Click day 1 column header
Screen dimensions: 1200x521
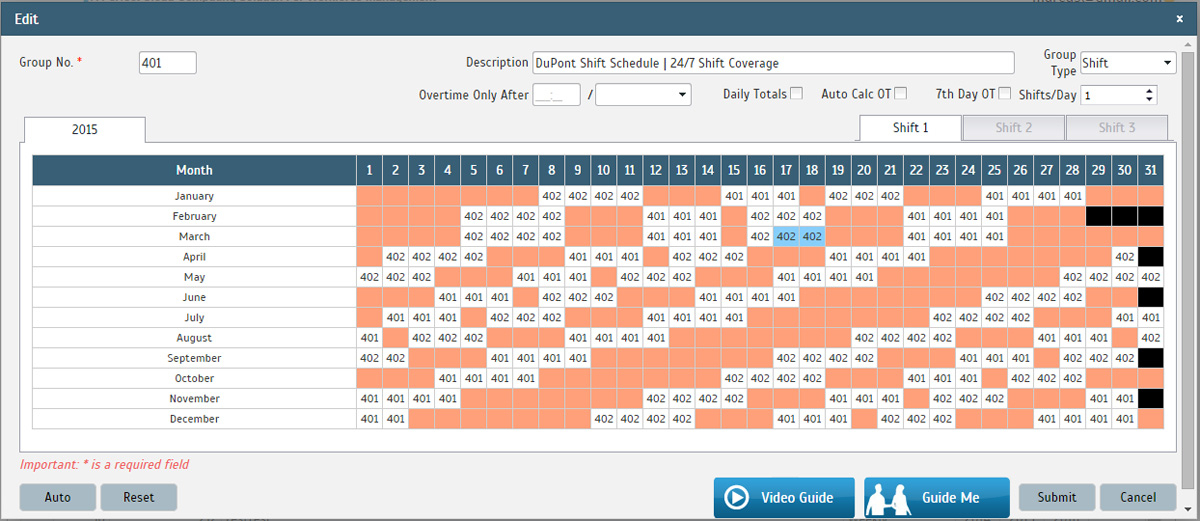pos(370,170)
